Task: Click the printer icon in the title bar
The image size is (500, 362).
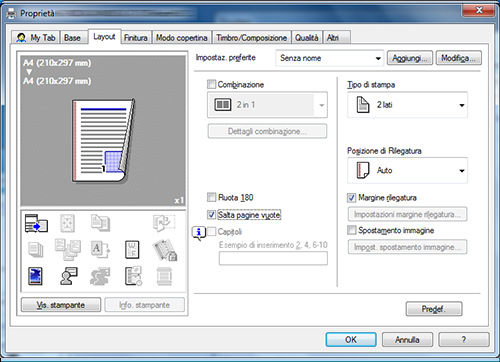Action: [x=11, y=14]
